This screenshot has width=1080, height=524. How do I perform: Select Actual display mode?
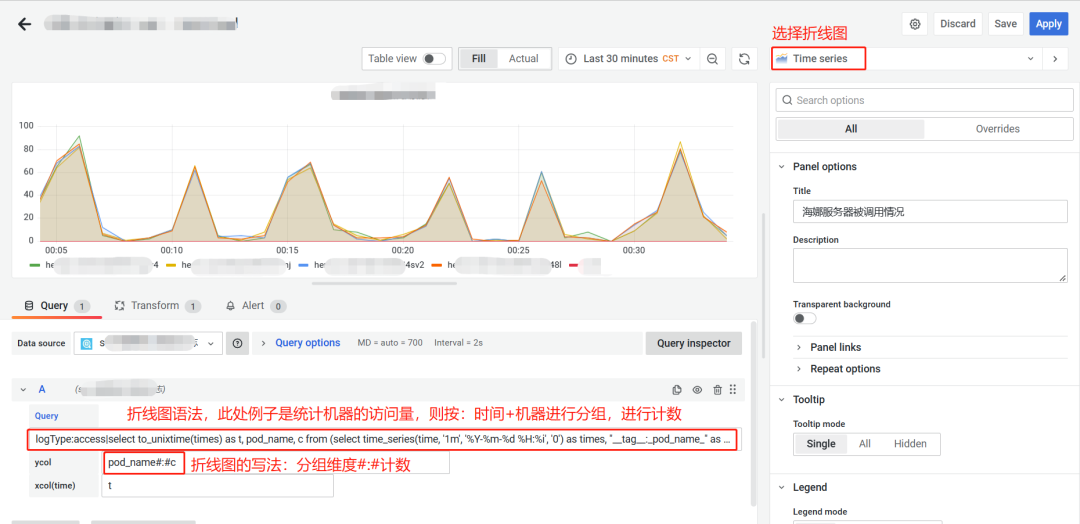click(x=523, y=59)
